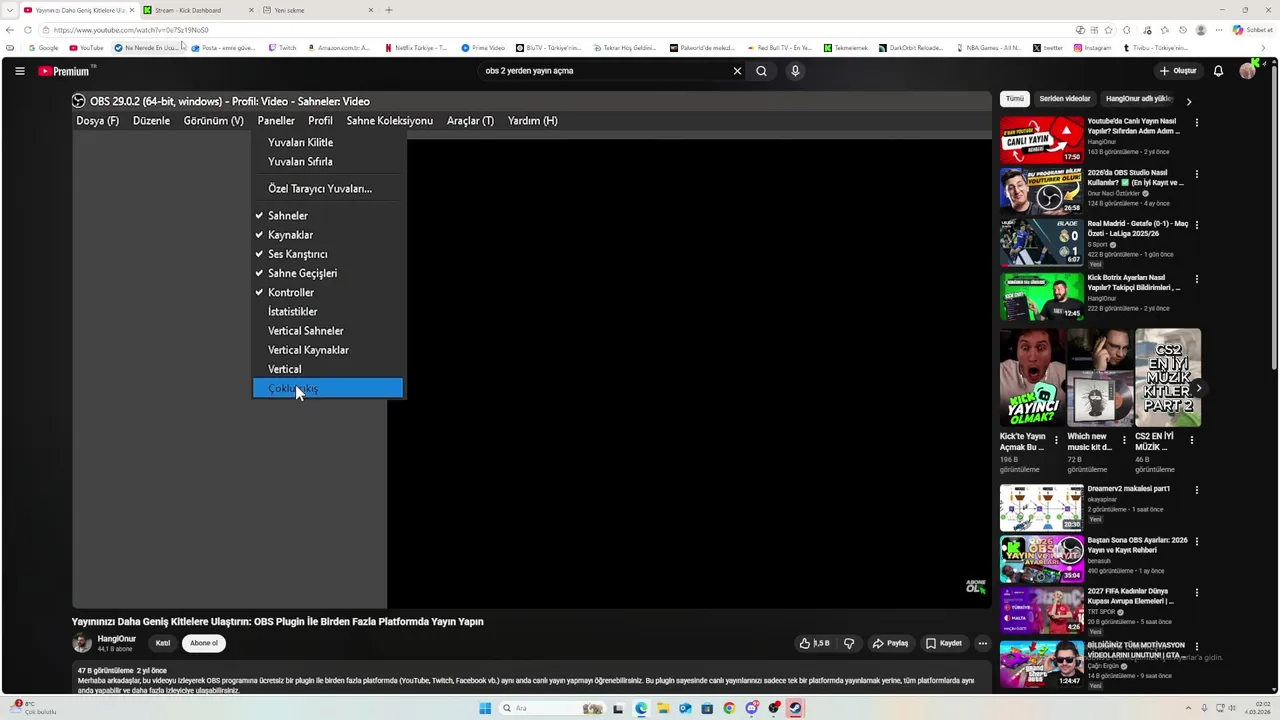Open options for Real Madrid - Getafe video

(x=1196, y=226)
